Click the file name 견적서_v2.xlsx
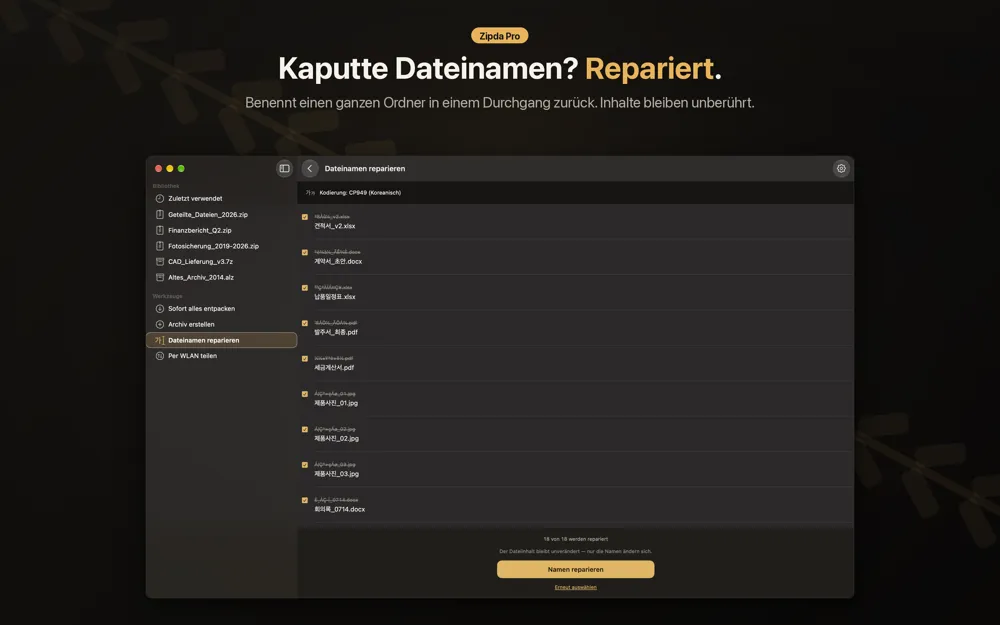 click(x=335, y=226)
